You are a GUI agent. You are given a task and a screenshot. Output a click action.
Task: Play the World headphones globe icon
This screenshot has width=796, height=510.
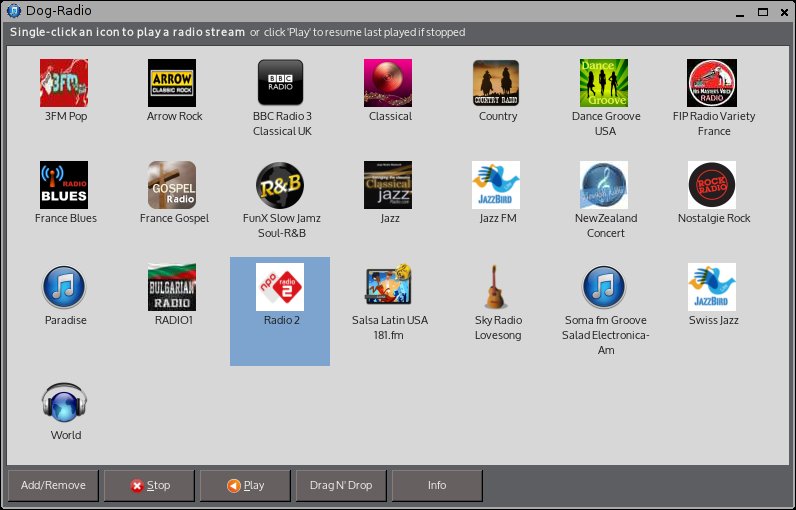(x=64, y=402)
